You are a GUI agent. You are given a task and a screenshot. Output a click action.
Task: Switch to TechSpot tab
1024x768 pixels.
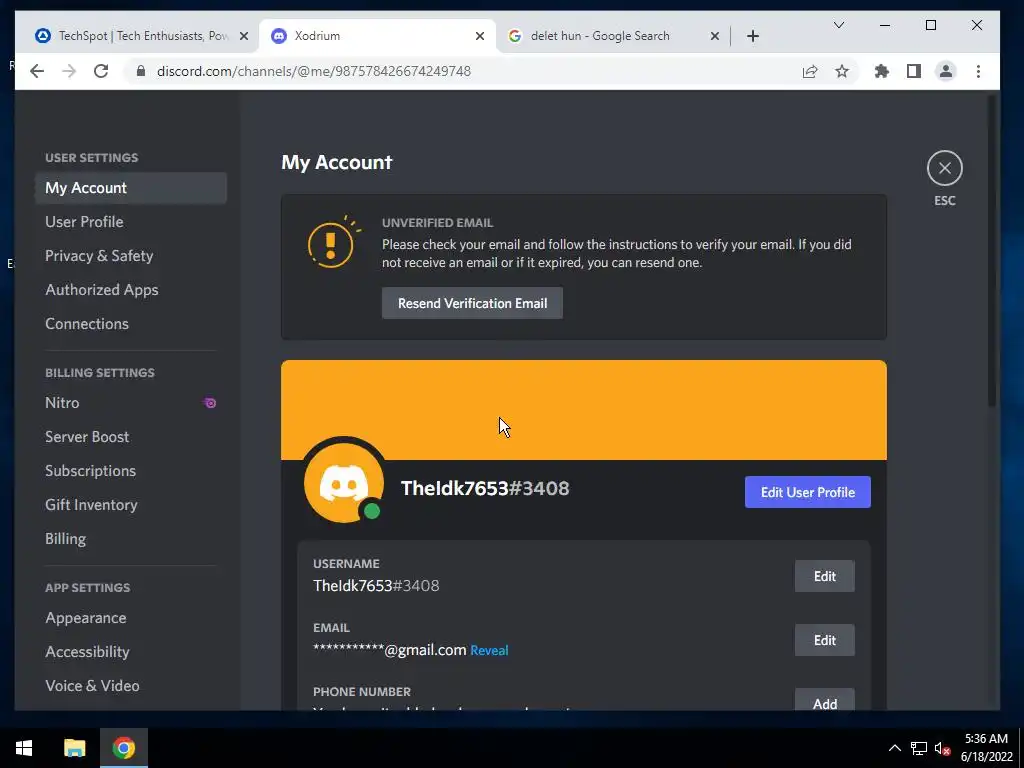point(134,36)
